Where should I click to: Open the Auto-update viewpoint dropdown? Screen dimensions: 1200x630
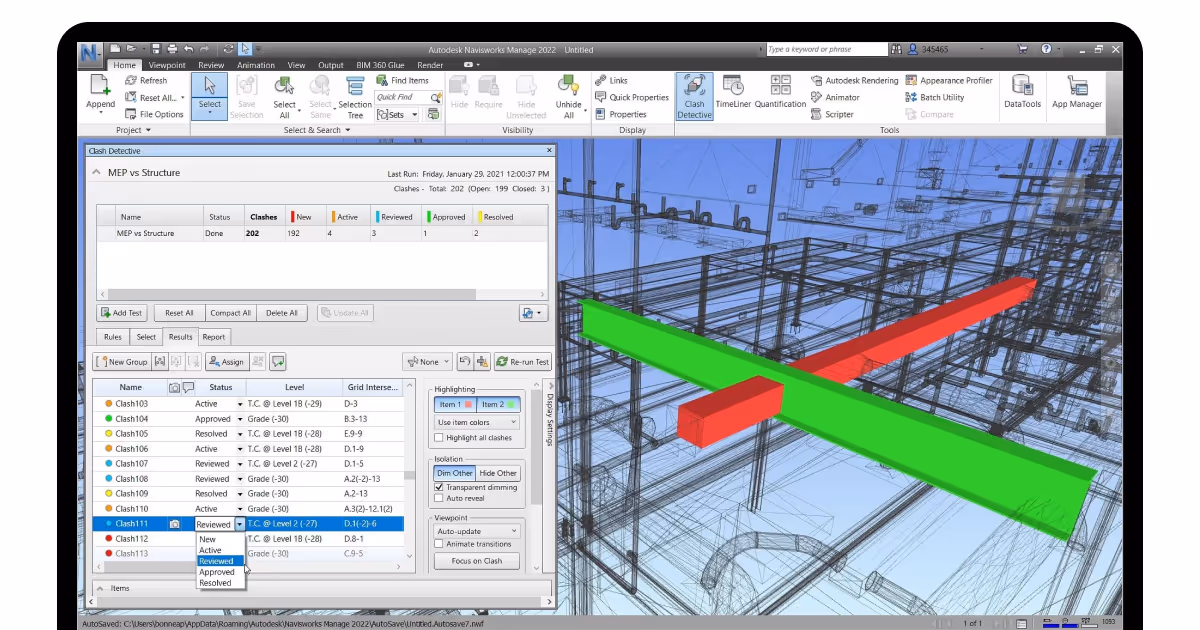tap(477, 531)
